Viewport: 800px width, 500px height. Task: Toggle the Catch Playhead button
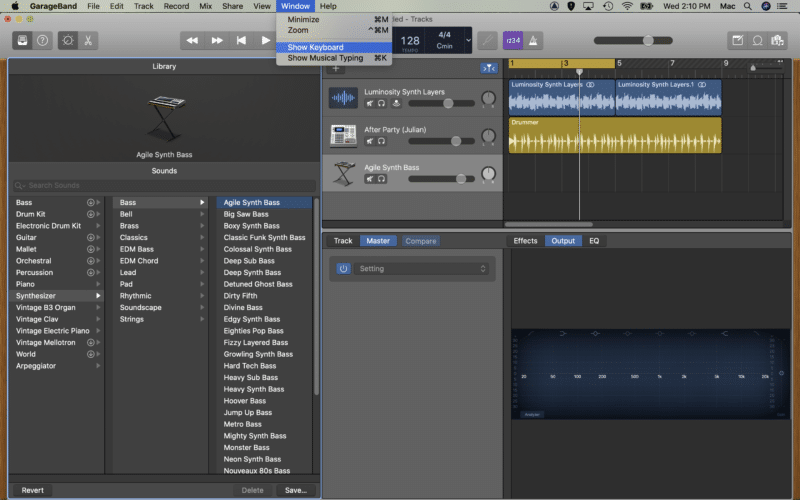pyautogui.click(x=489, y=68)
